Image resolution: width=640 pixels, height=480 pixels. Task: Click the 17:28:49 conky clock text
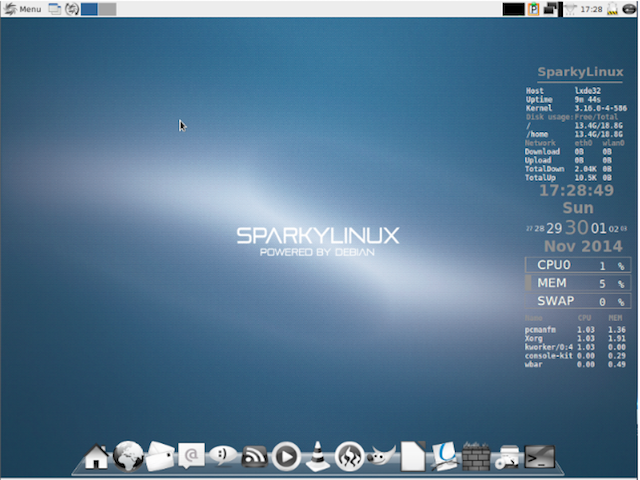pos(576,190)
